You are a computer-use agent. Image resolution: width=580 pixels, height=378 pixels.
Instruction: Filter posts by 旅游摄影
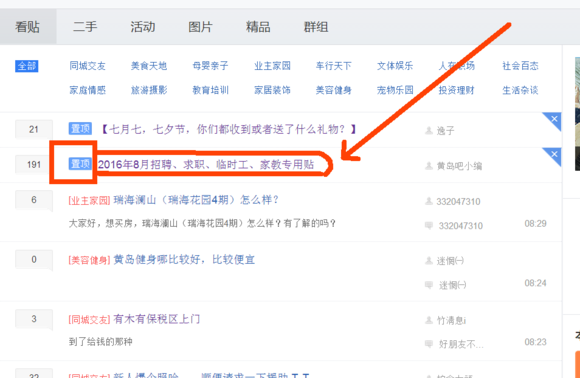click(149, 90)
